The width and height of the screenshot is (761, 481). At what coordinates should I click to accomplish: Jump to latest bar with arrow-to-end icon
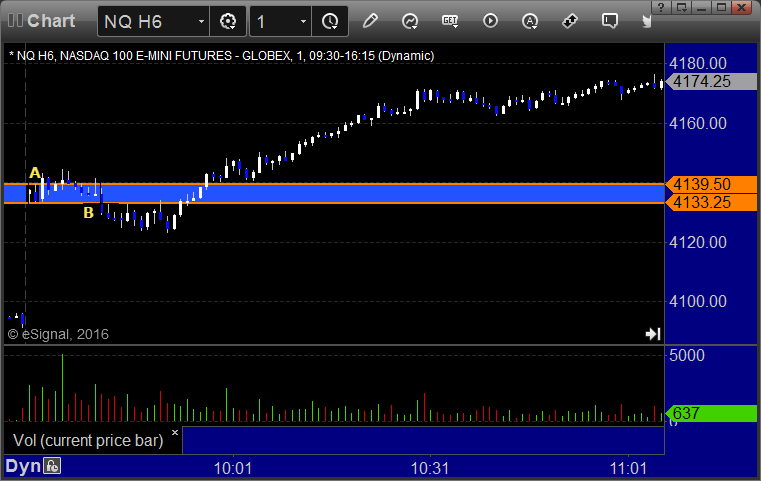tap(653, 333)
